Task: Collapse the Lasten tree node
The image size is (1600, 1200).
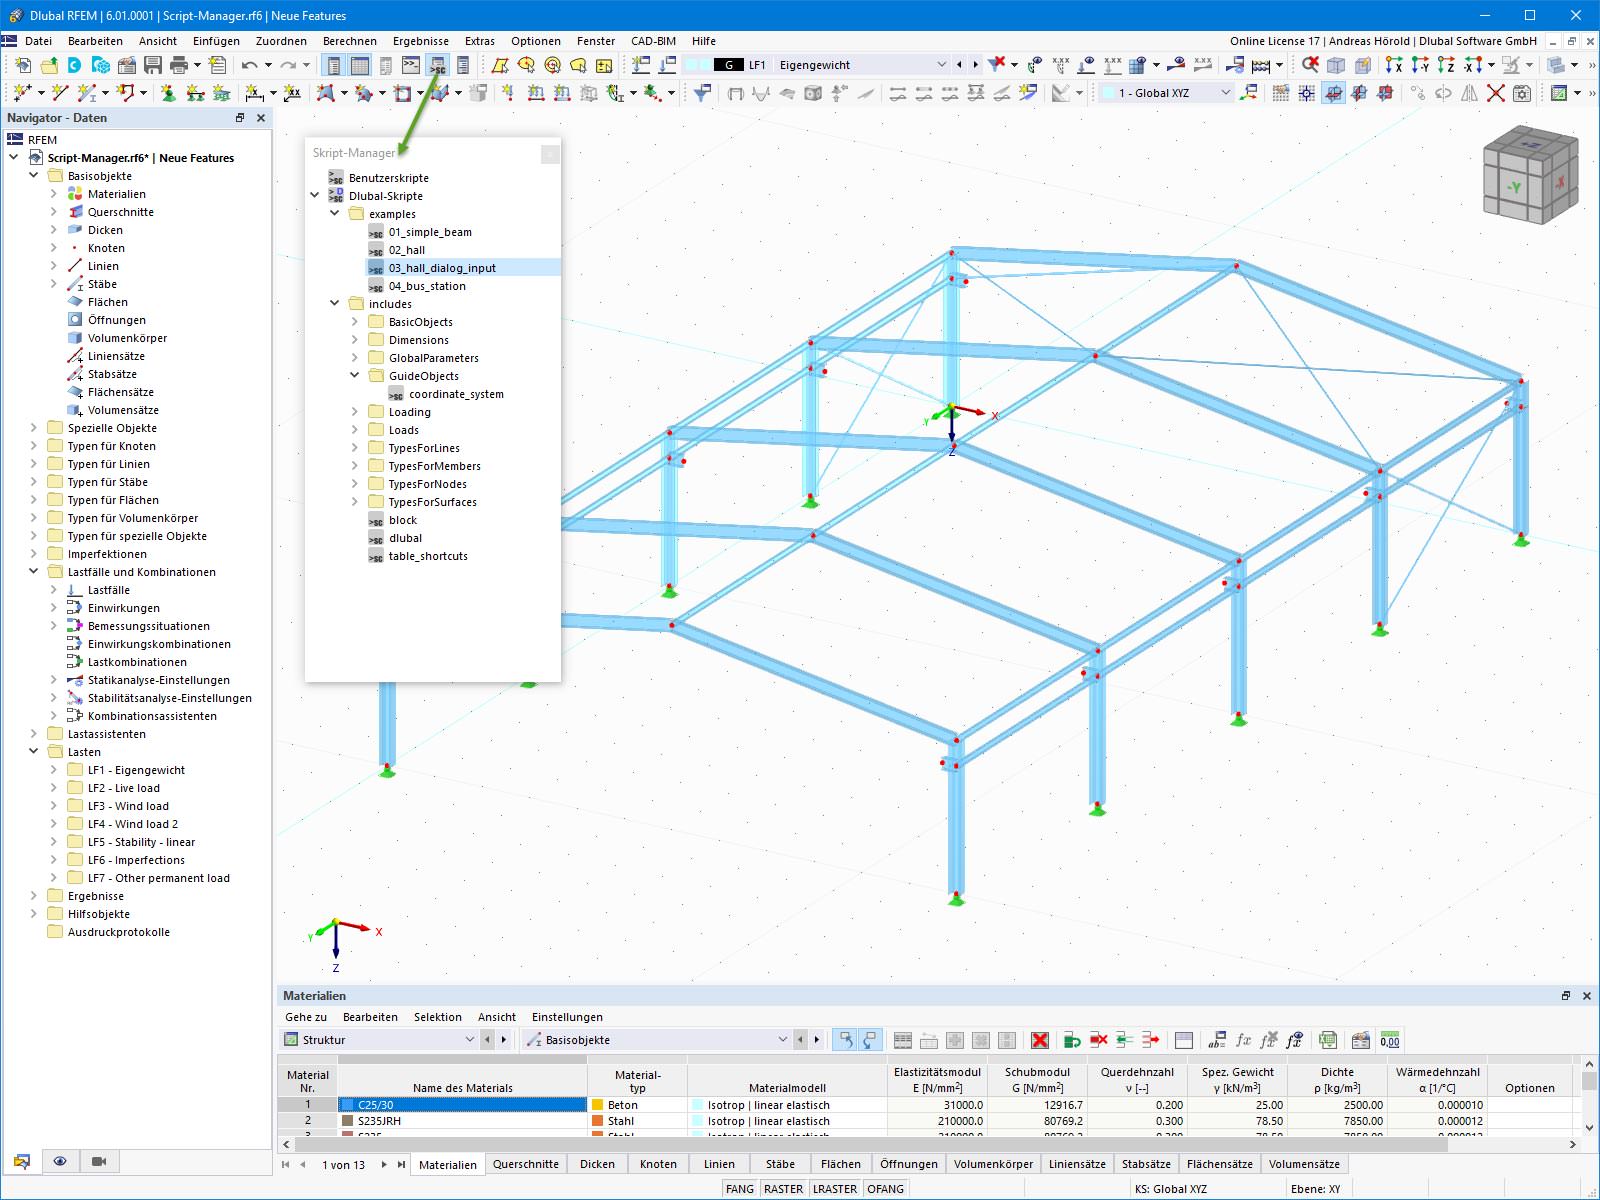Action: 34,752
